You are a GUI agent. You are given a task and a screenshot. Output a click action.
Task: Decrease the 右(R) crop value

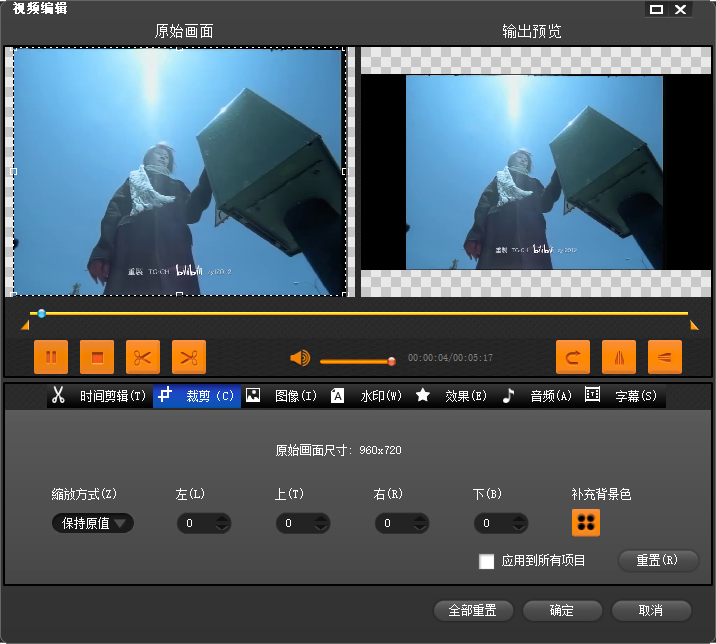(421, 528)
